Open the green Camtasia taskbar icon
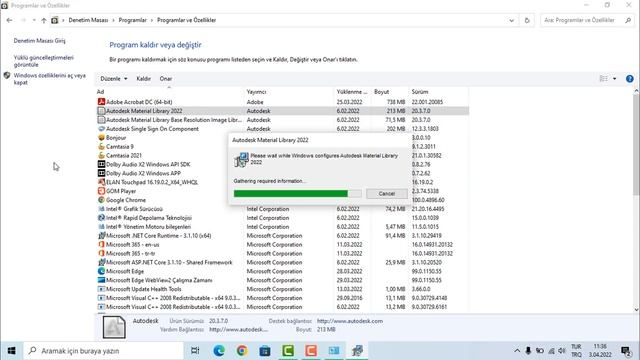 pos(288,351)
